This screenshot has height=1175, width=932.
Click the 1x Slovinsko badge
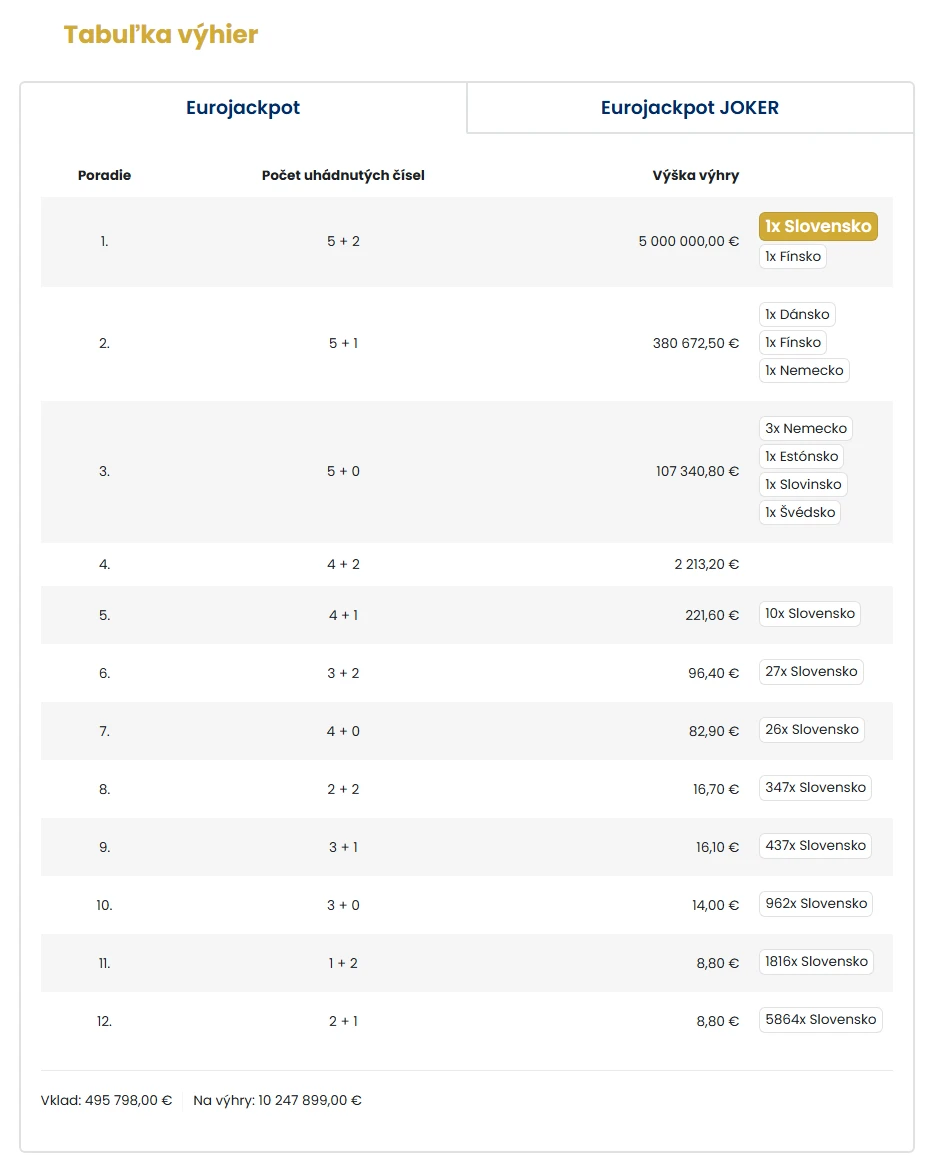coord(803,485)
